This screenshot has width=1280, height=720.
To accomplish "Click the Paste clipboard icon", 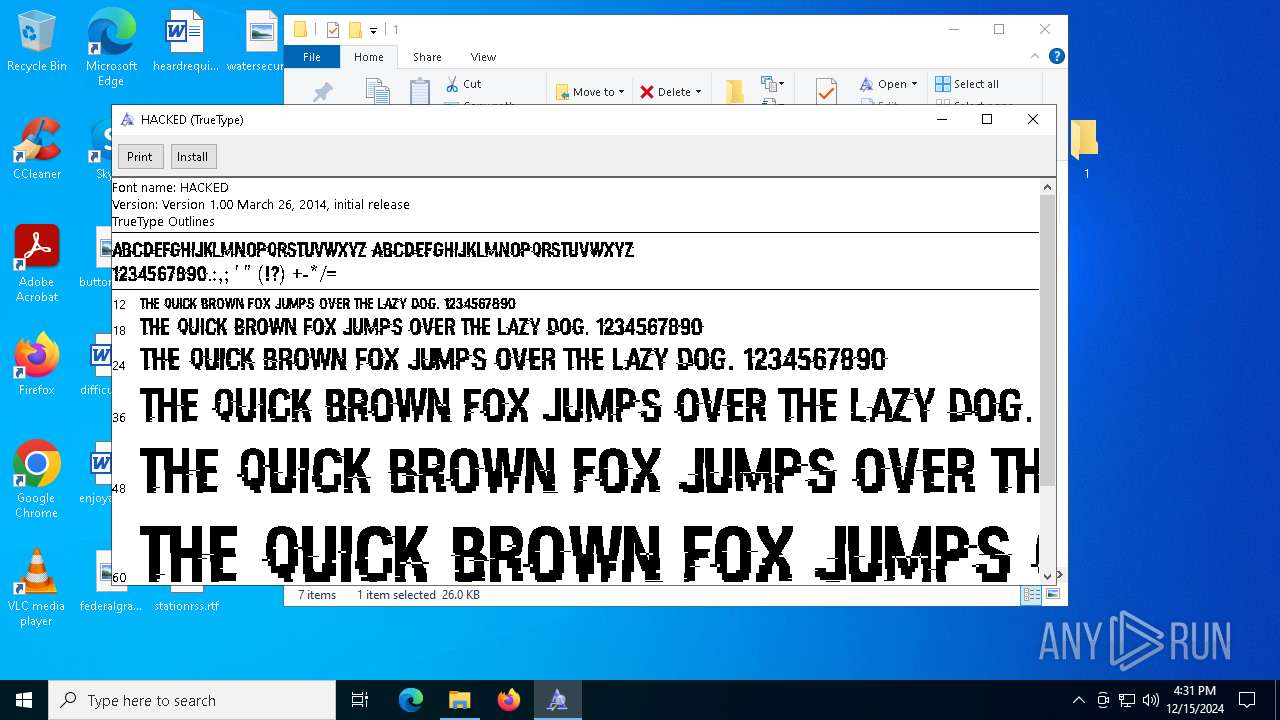I will click(x=420, y=92).
